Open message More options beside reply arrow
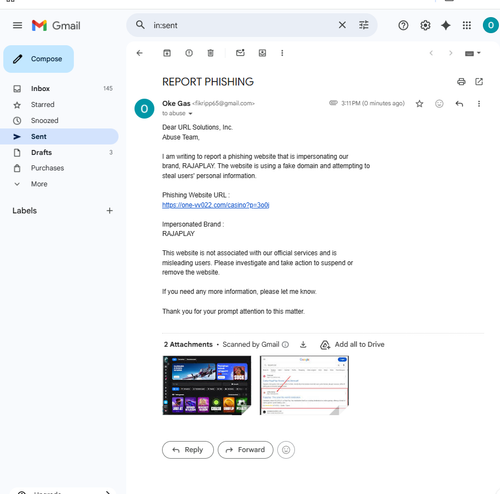This screenshot has width=500, height=494. point(479,104)
